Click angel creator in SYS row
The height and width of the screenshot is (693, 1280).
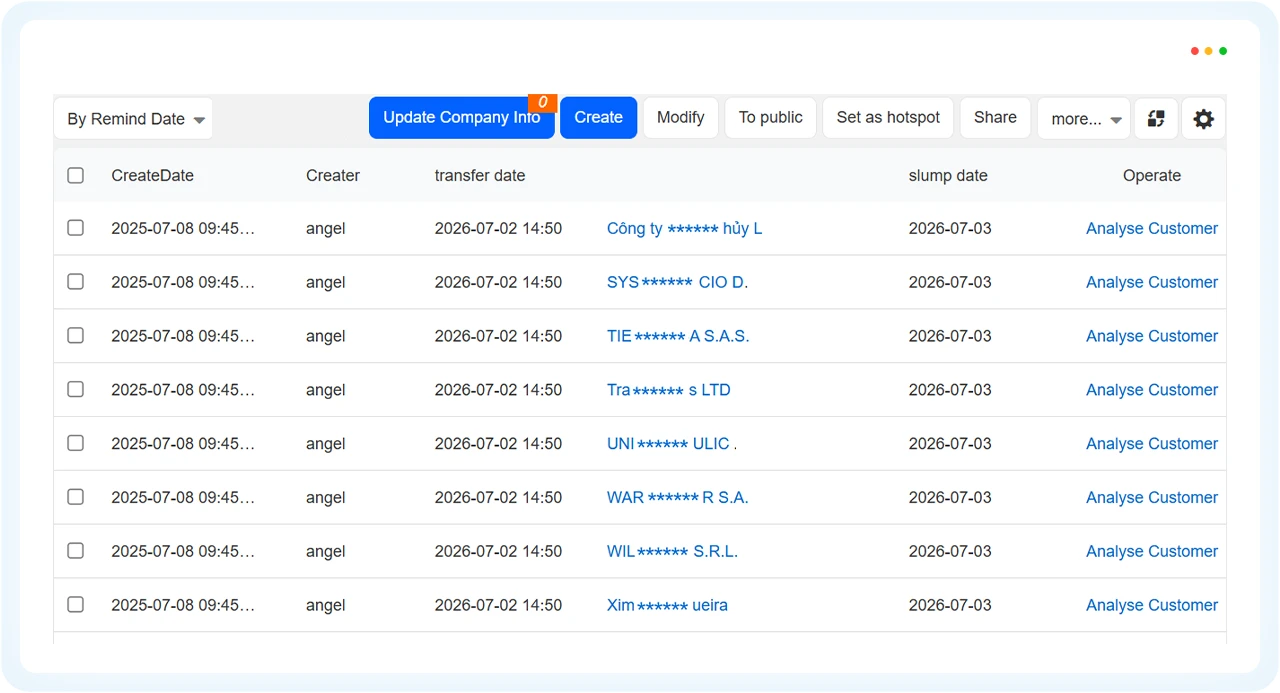(x=326, y=282)
